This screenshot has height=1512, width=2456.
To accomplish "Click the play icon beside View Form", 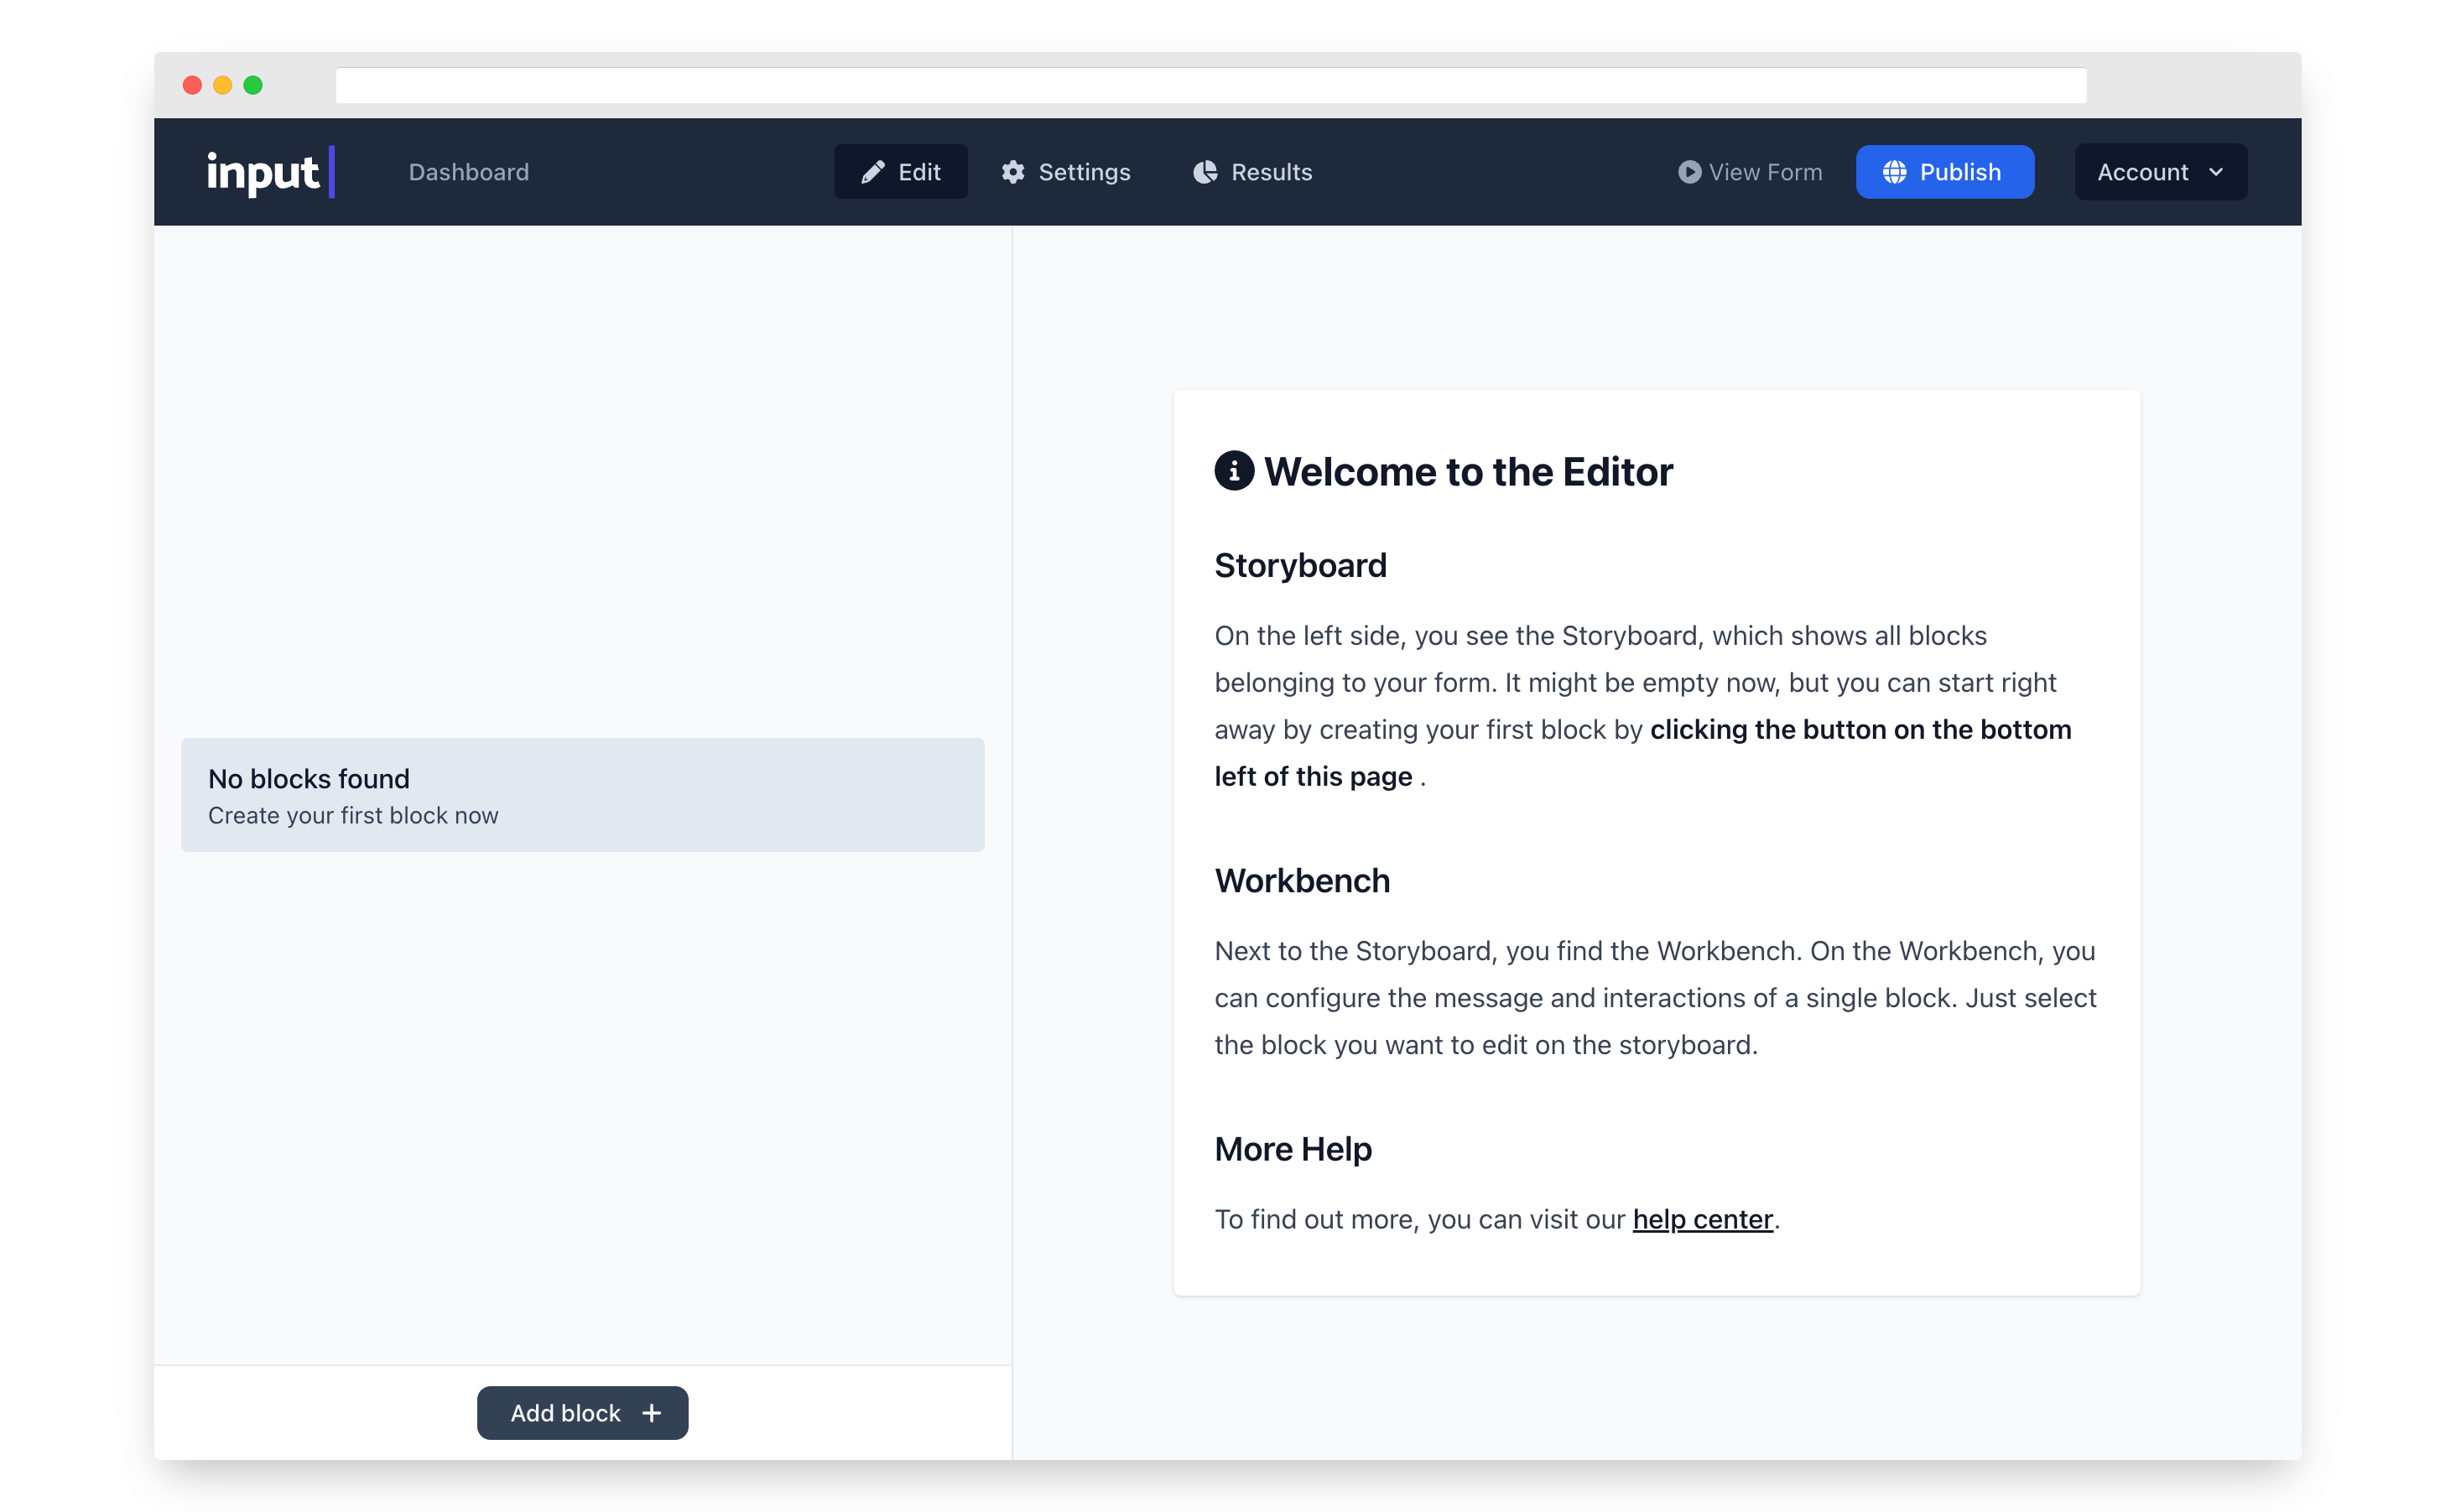I will click(x=1689, y=172).
